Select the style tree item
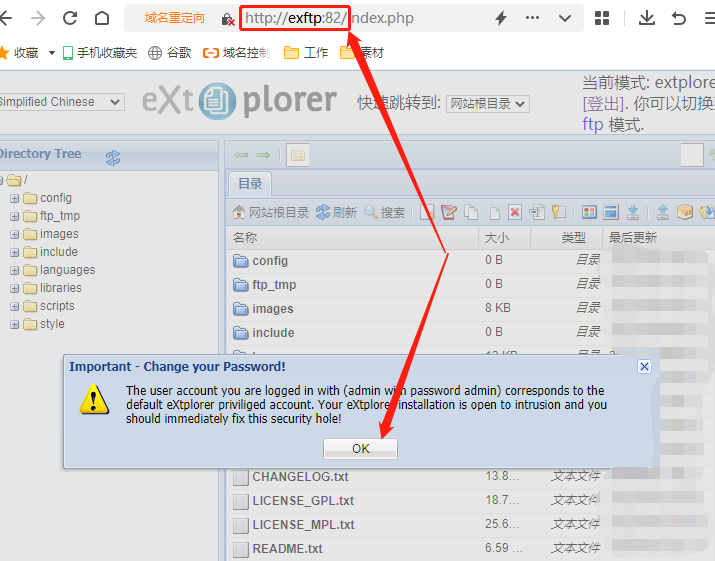The image size is (715, 561). (x=44, y=324)
